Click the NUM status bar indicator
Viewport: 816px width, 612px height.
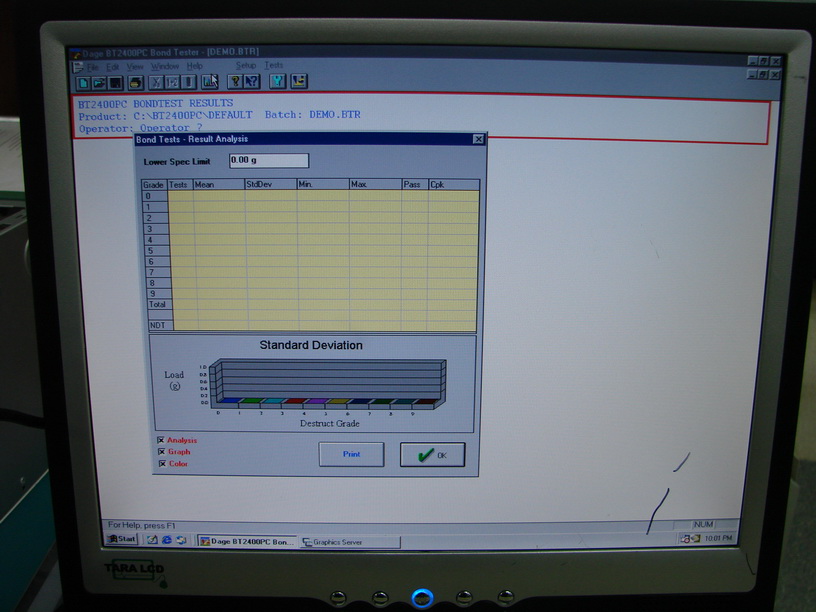click(x=704, y=524)
